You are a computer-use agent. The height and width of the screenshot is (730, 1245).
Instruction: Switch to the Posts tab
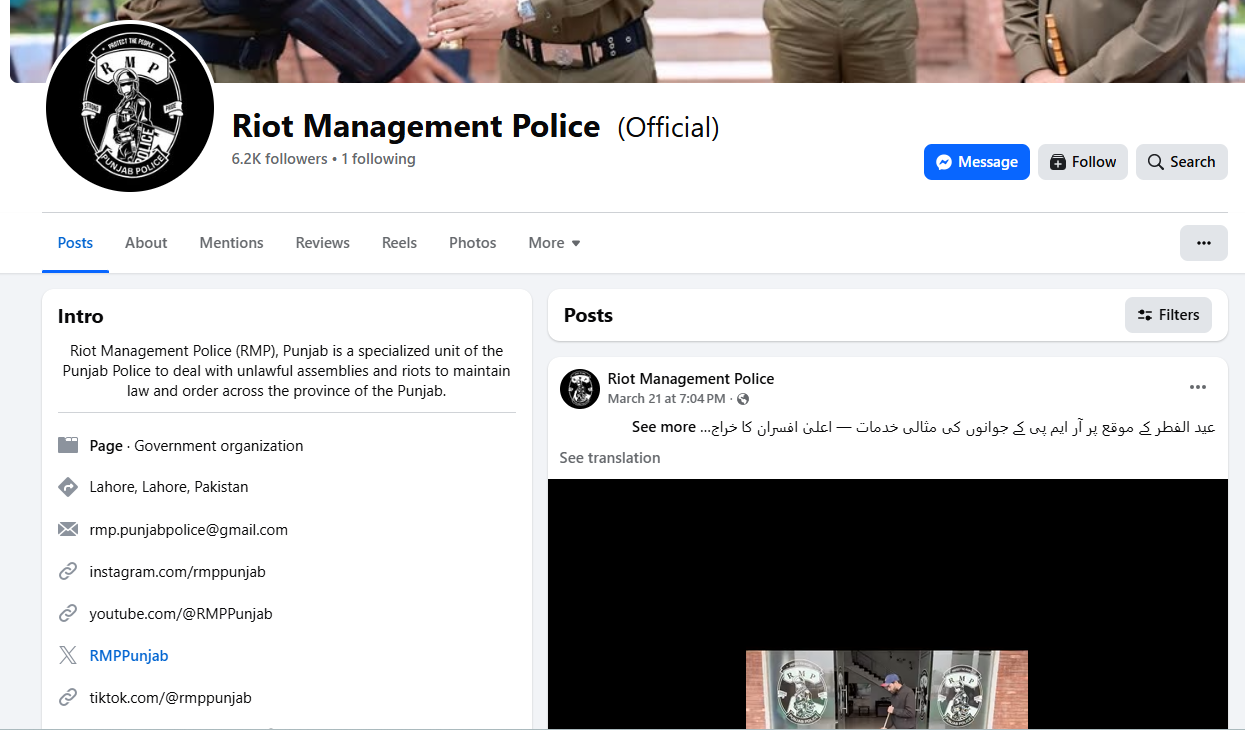(75, 243)
